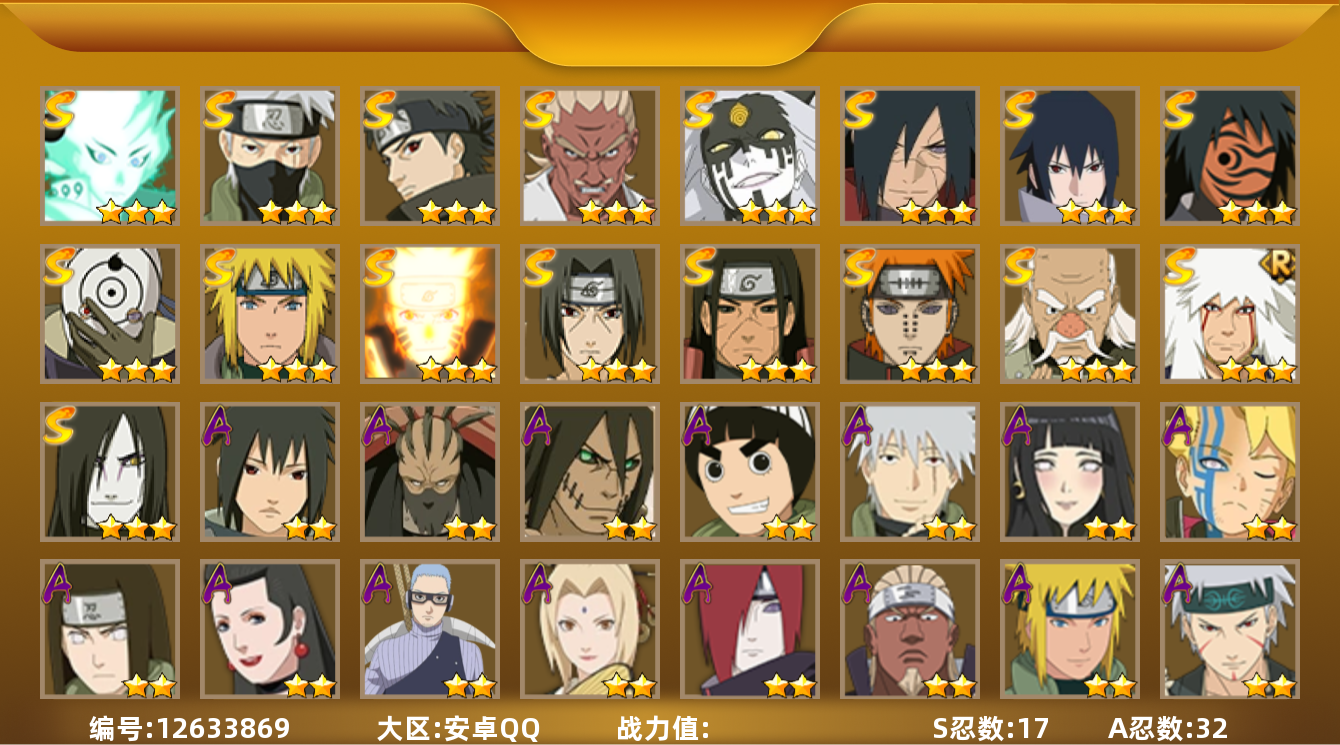Viewport: 1340px width, 745px height.
Task: Choose the red-skinned angry S-rank character
Action: pyautogui.click(x=590, y=155)
